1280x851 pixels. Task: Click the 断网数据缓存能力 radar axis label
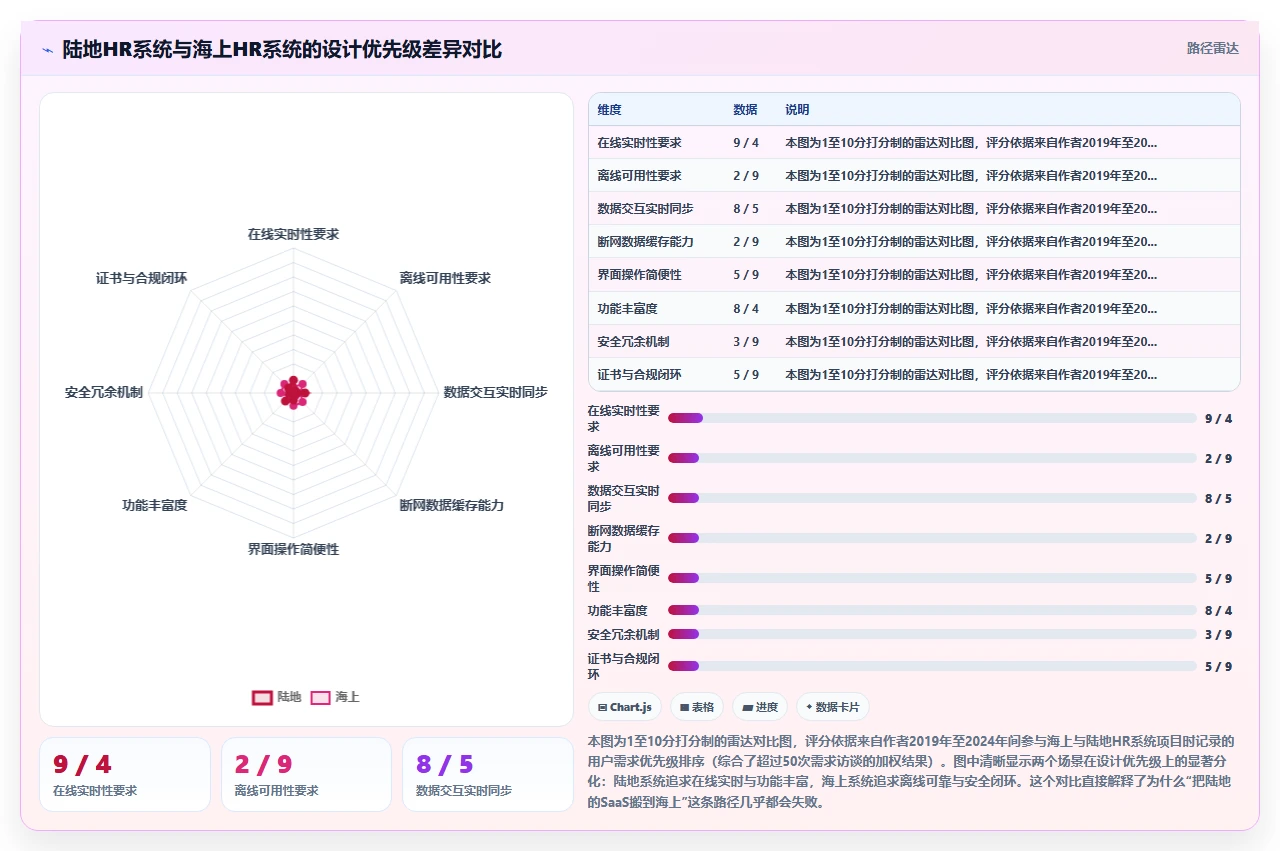point(451,505)
